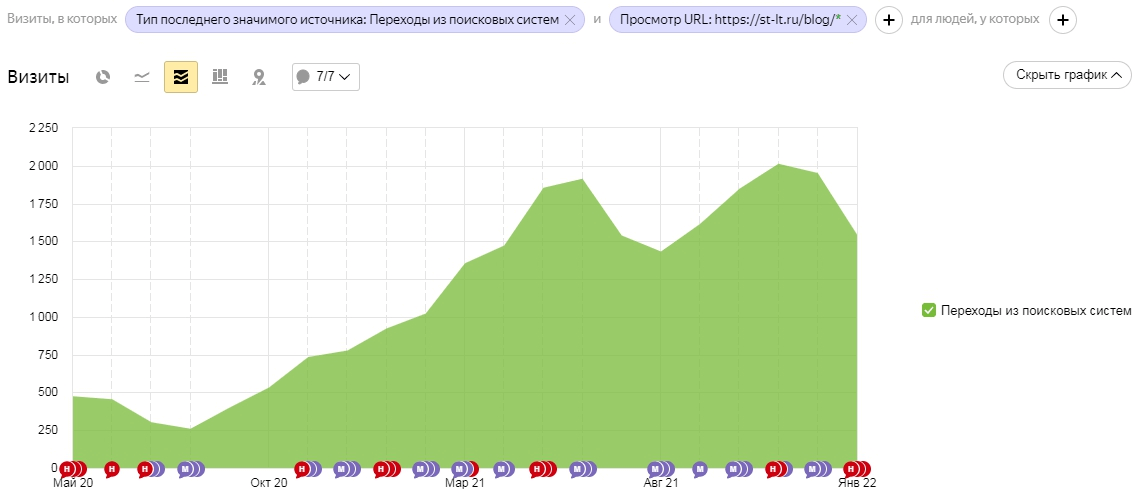Screen dimensions: 1140x499
Task: Switch to the column chart icon
Action: [220, 76]
